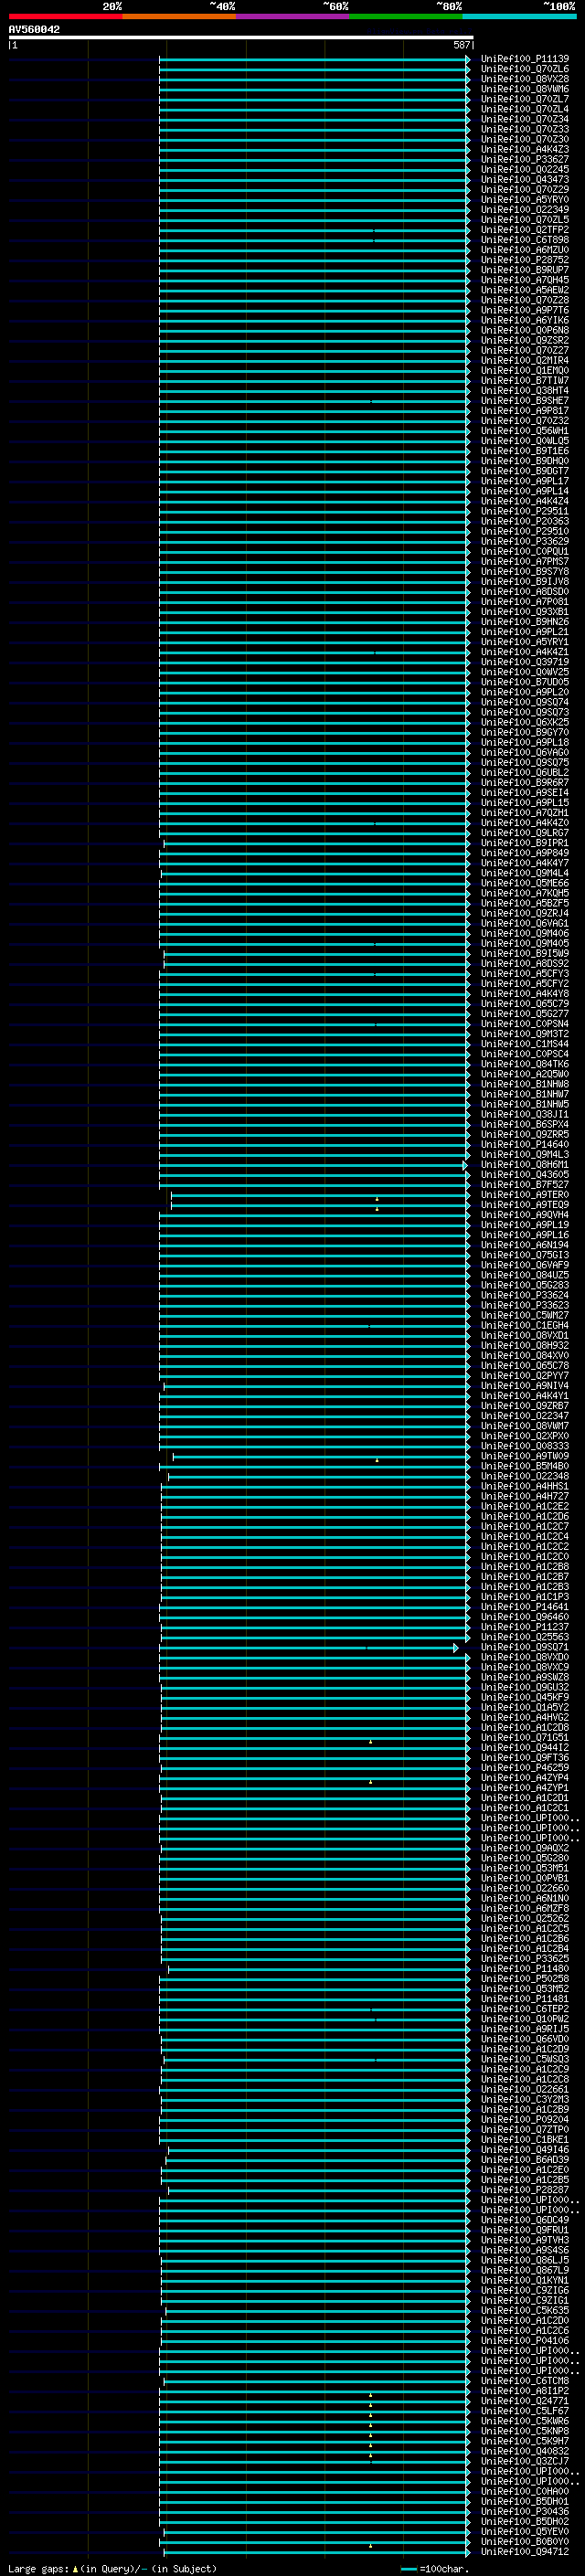585x2576 pixels.
Task: Select hit label UniRef100_A6MZU0
Action: (x=524, y=250)
